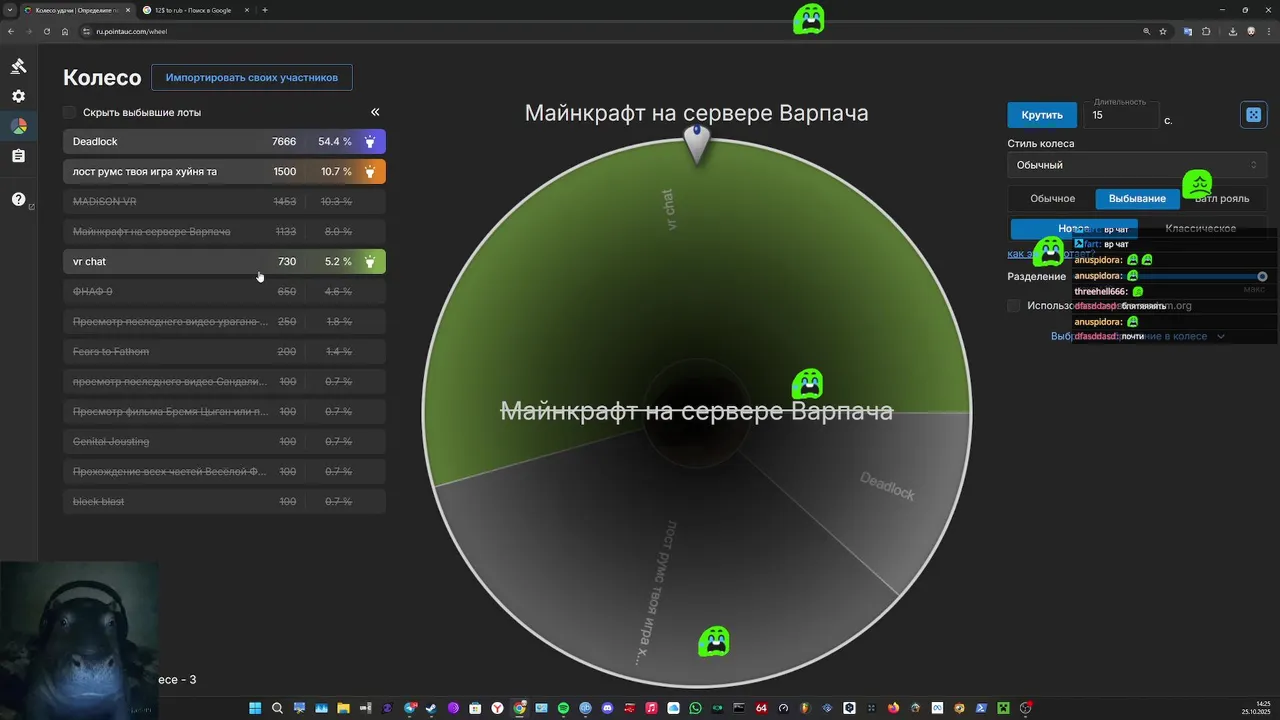The height and width of the screenshot is (720, 1280).
Task: Bookmark this page with star icon
Action: pyautogui.click(x=1163, y=31)
